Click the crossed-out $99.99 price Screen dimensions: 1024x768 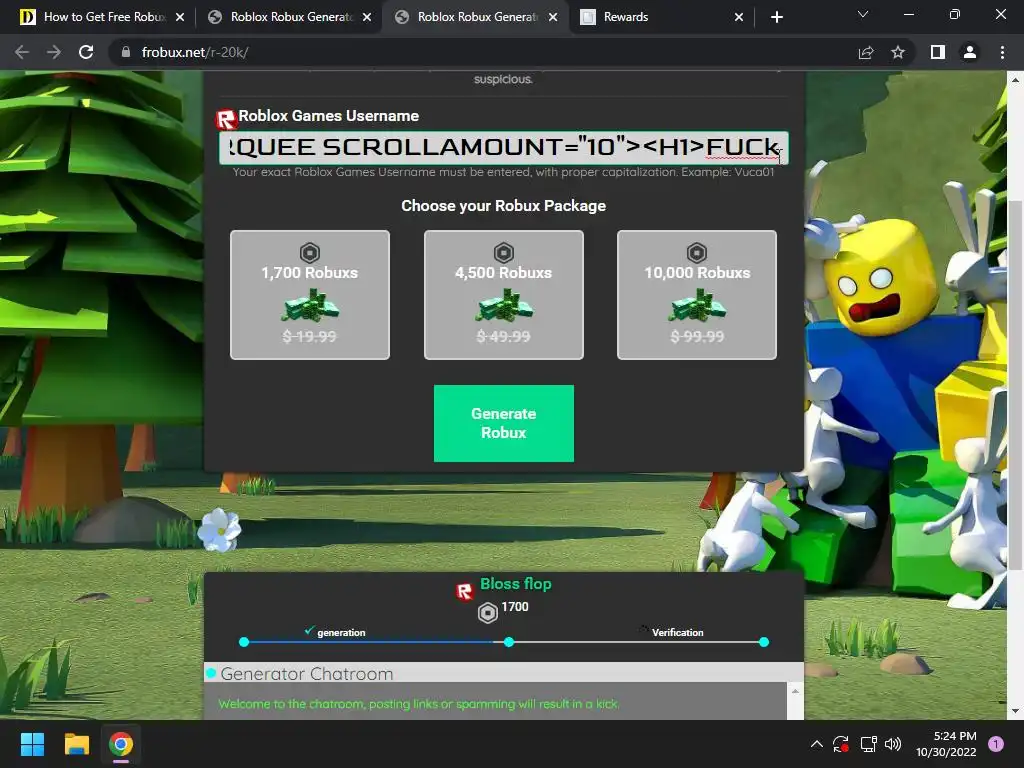pyautogui.click(x=697, y=336)
